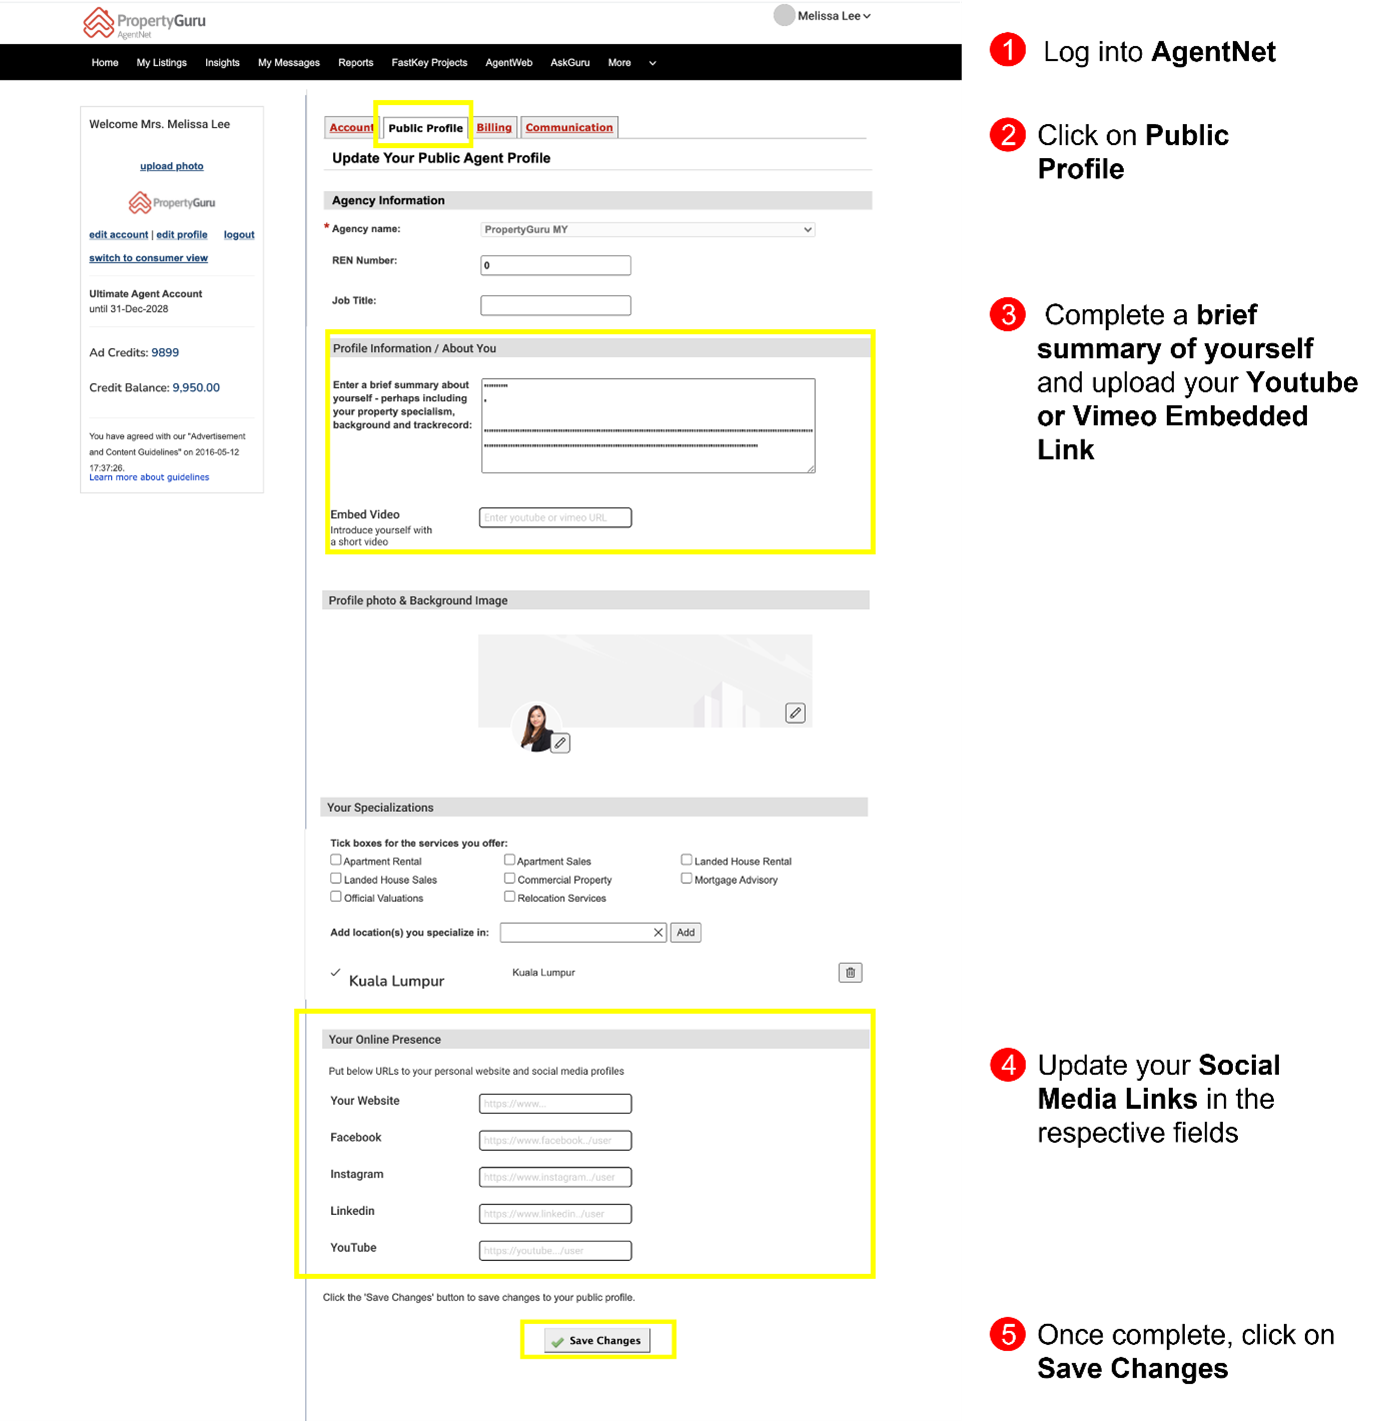This screenshot has width=1379, height=1421.
Task: Click the upload photo link
Action: click(172, 166)
